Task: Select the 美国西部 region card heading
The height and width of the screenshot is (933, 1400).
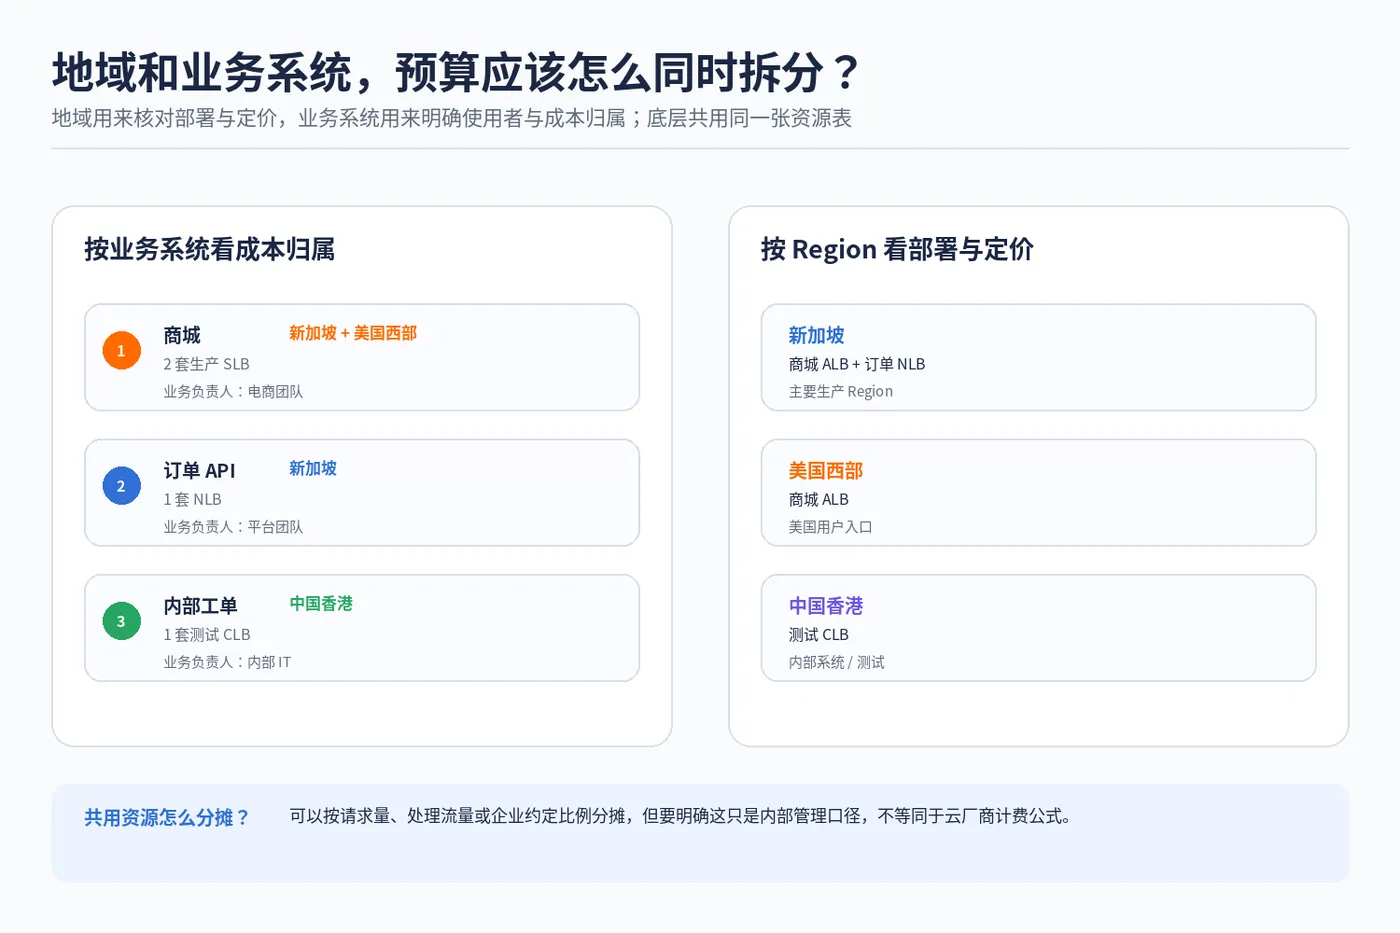Action: [x=825, y=470]
